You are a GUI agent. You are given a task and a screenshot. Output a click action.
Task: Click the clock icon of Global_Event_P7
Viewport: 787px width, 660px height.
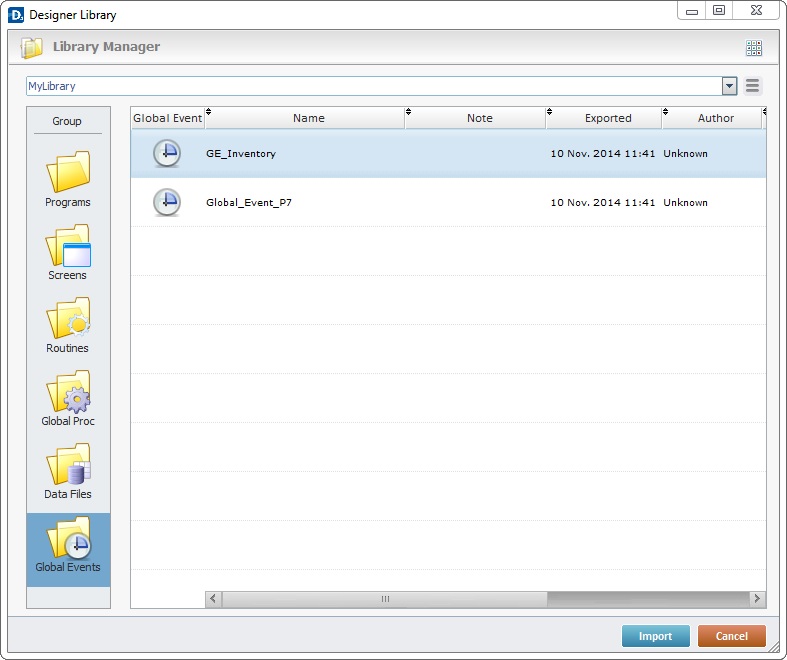(167, 202)
